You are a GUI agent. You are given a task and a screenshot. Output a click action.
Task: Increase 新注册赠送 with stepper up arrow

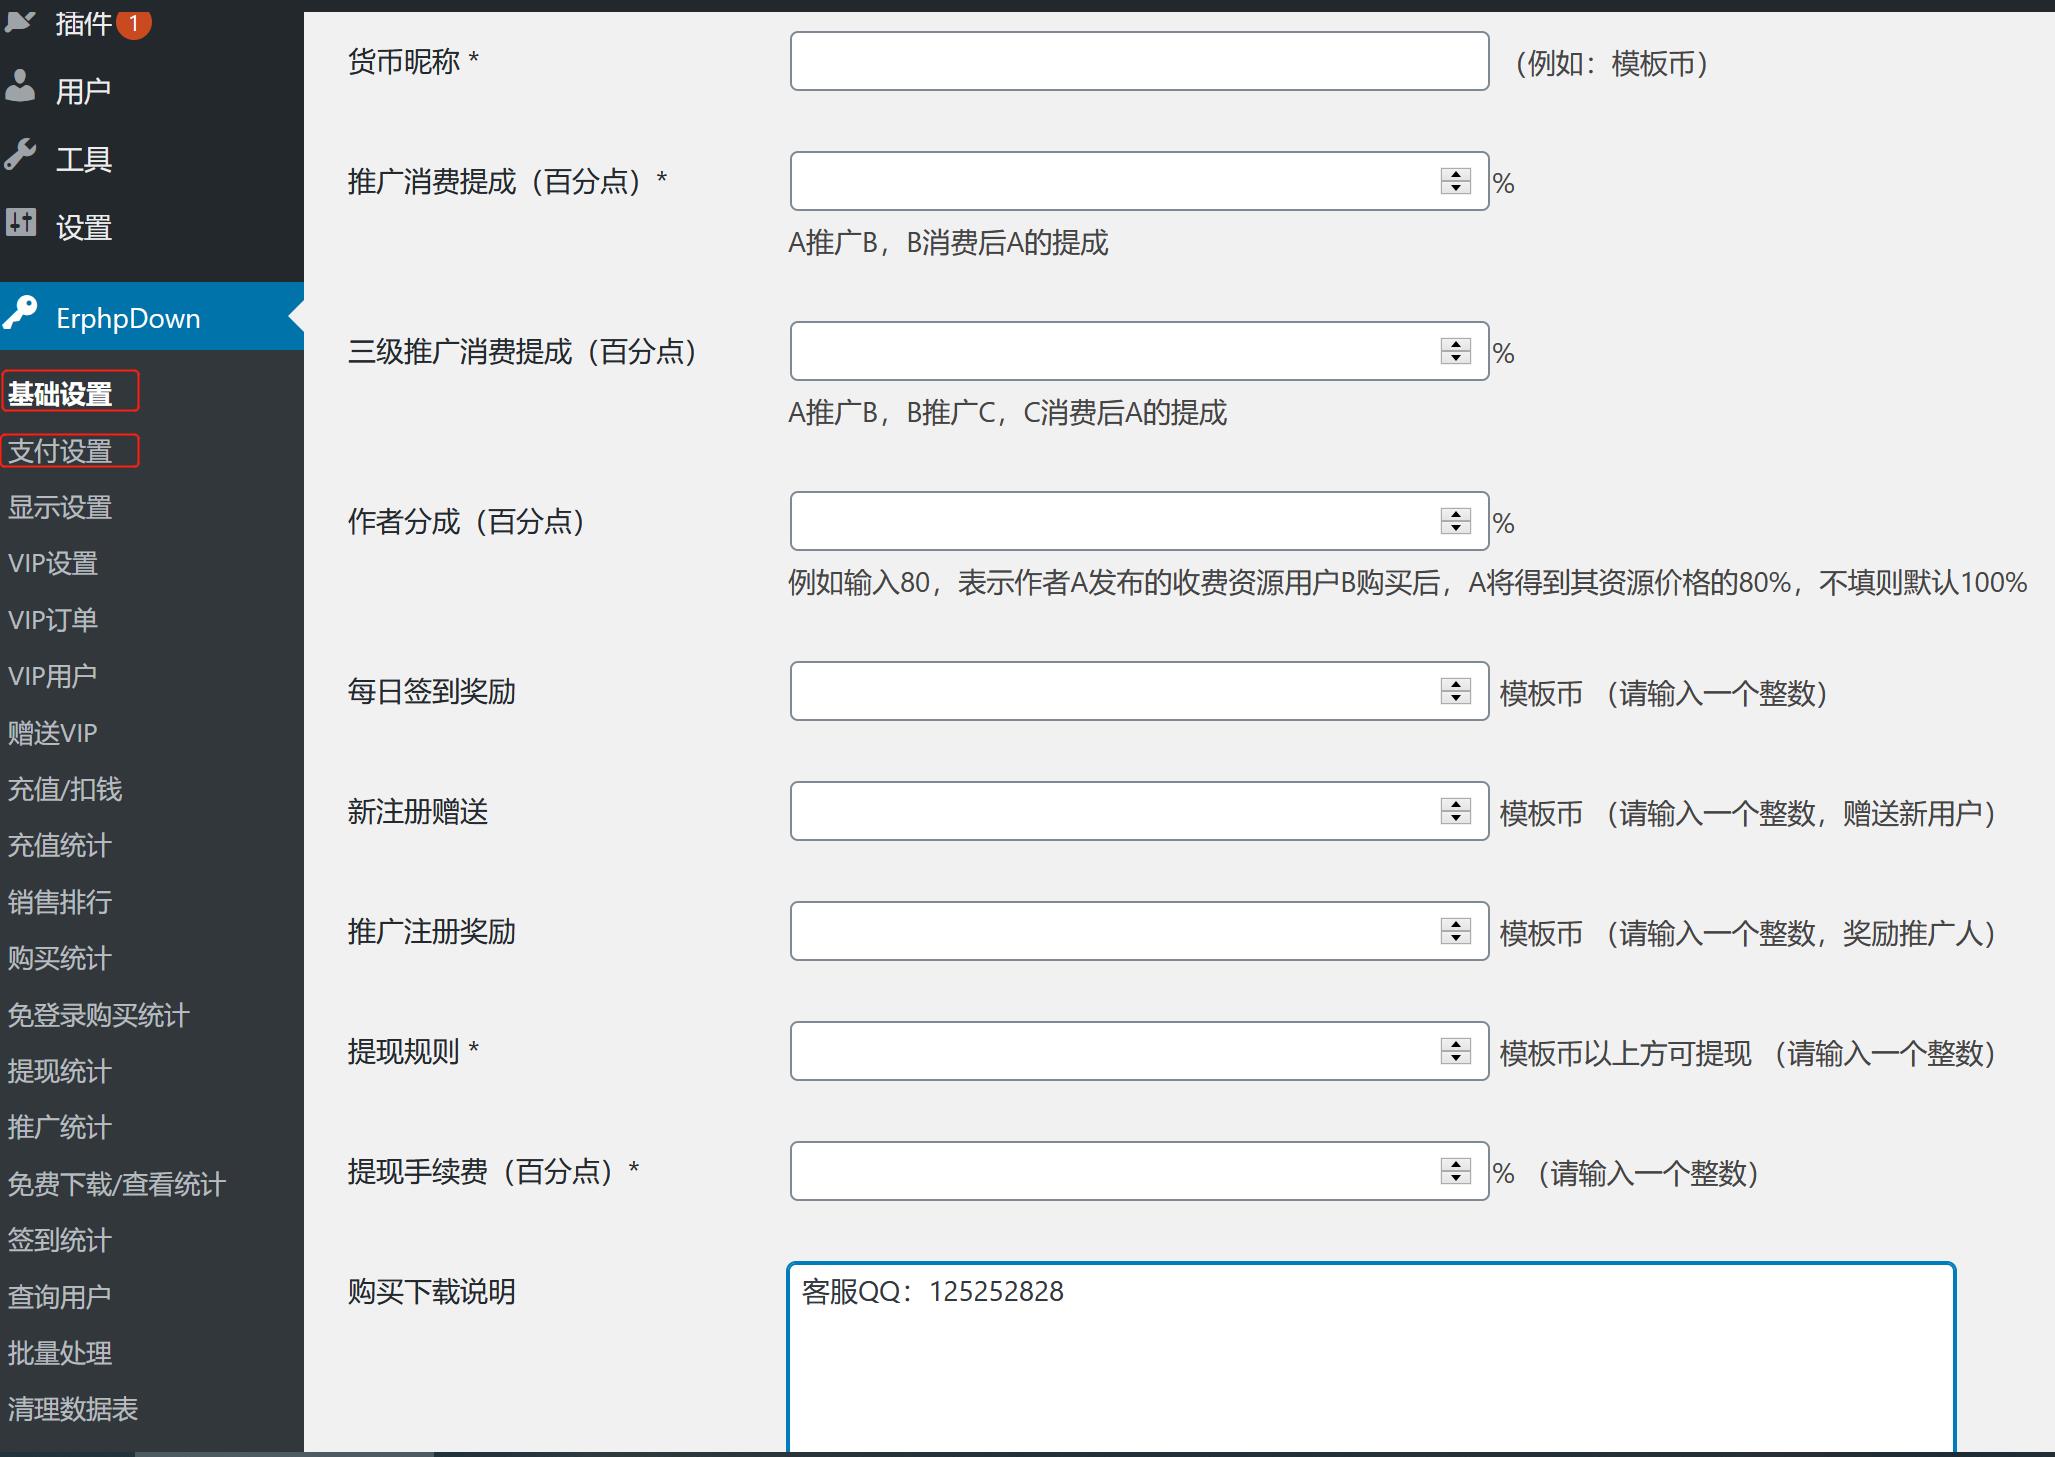(x=1456, y=804)
